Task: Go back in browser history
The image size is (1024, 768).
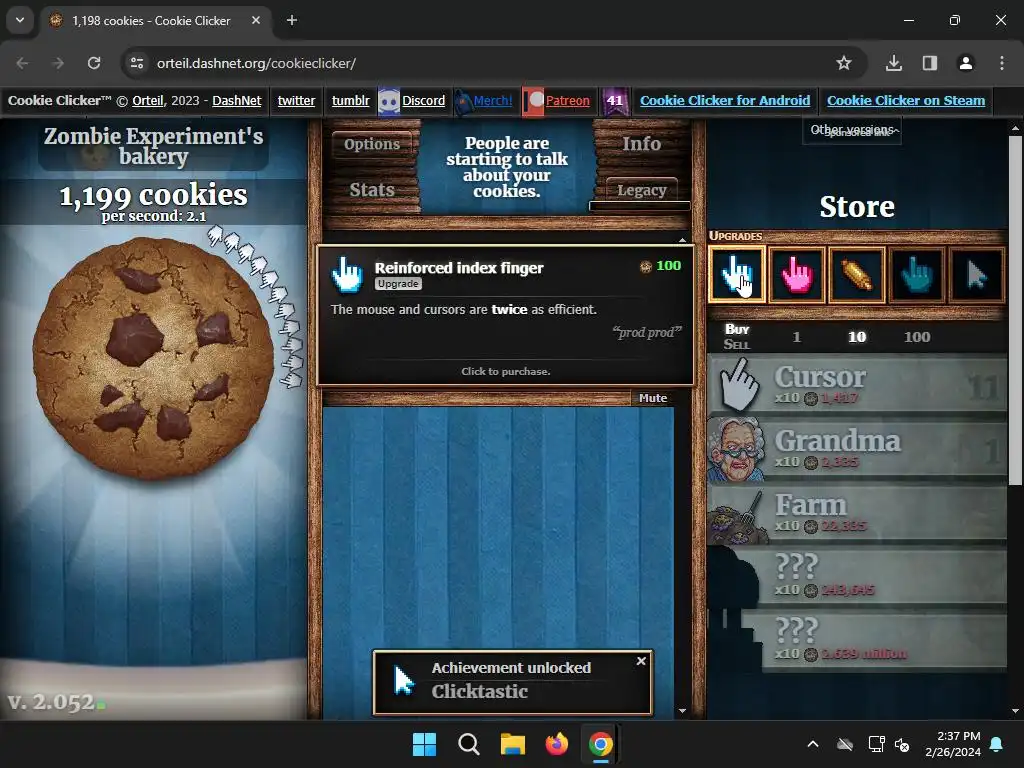Action: click(x=22, y=63)
